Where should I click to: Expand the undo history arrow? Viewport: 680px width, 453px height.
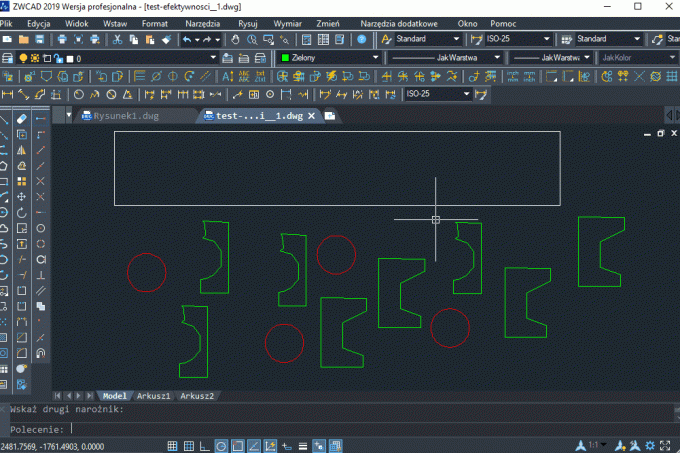[197, 39]
